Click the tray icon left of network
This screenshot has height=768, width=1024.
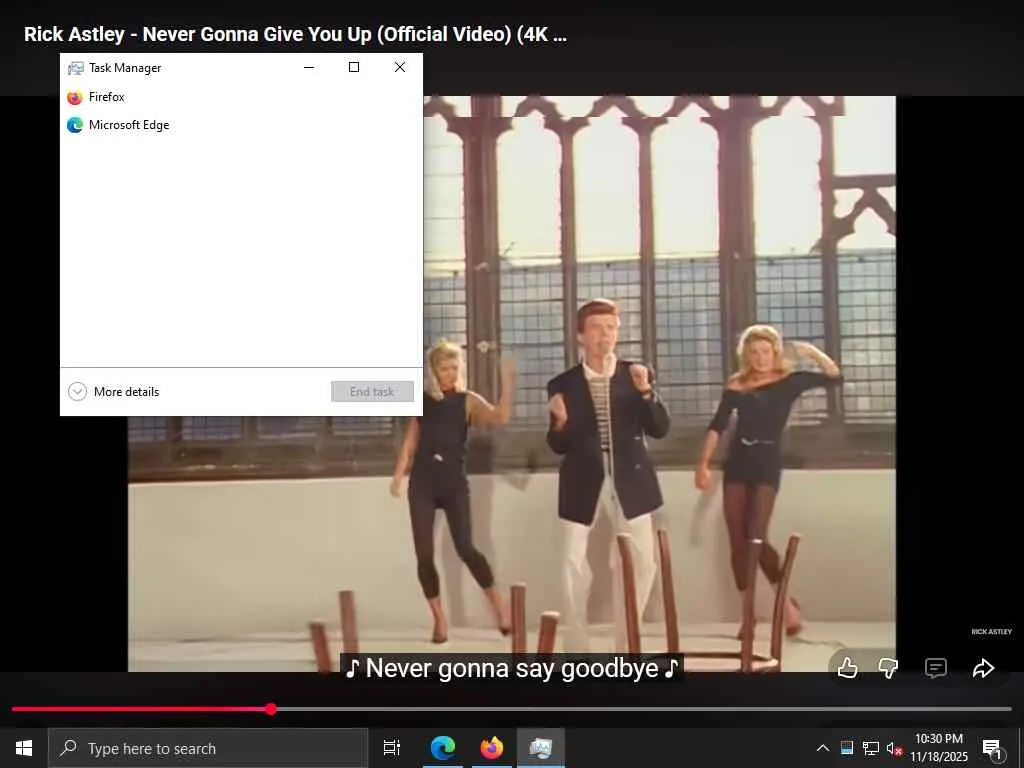847,748
